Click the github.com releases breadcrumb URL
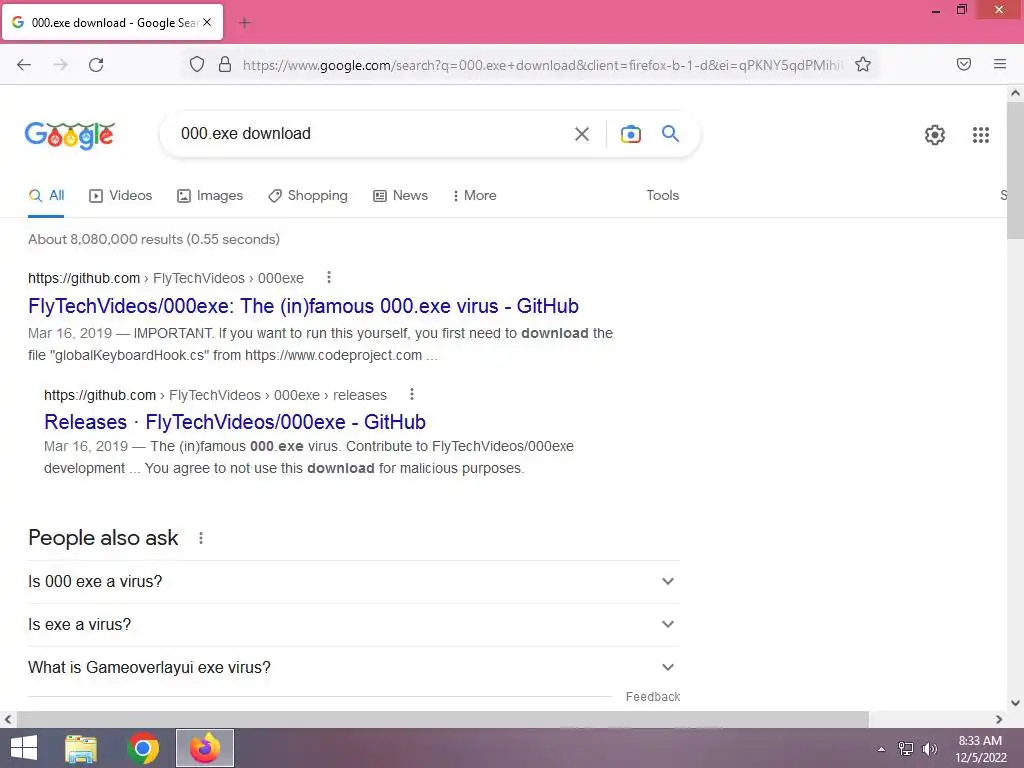 coord(216,395)
